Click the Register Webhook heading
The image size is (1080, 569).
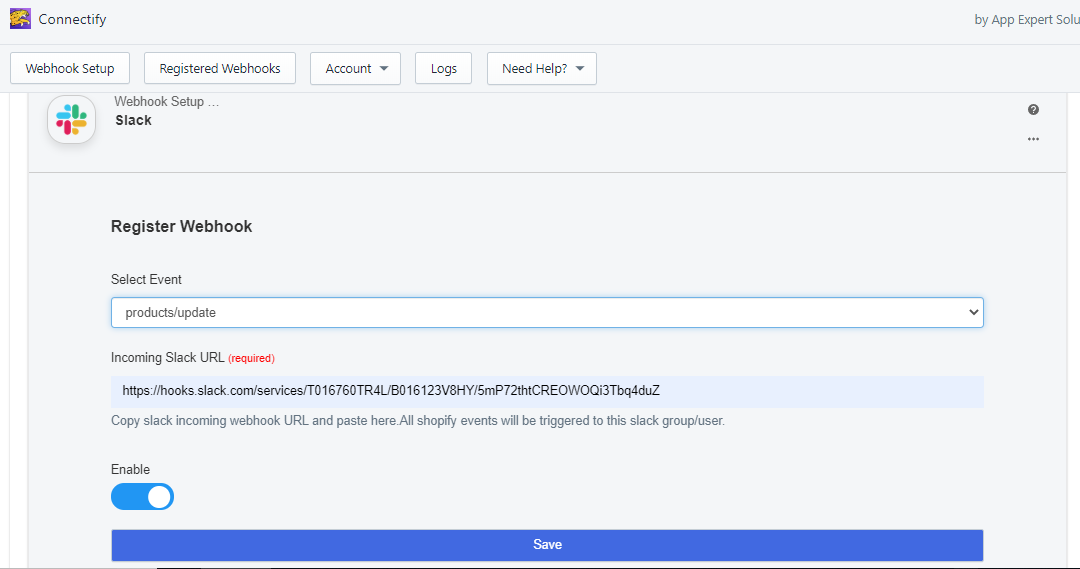click(x=182, y=227)
